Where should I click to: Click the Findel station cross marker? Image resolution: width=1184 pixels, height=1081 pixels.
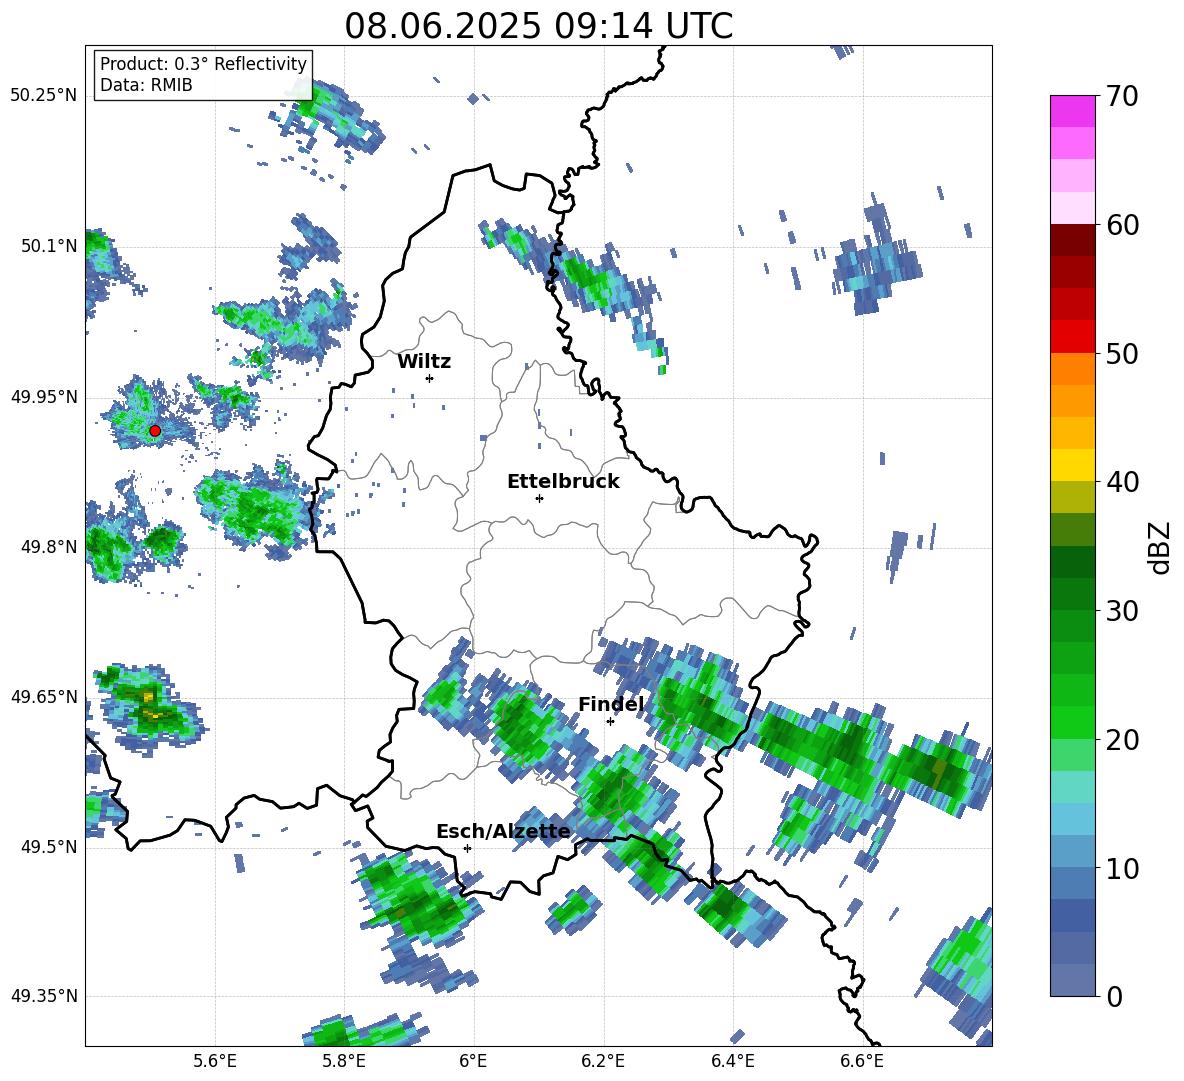click(610, 722)
